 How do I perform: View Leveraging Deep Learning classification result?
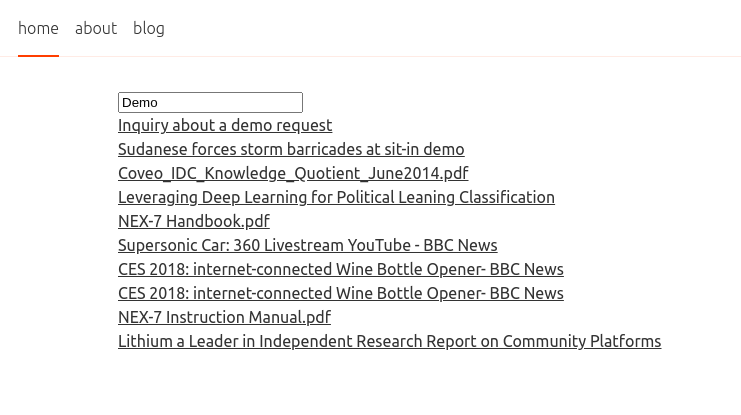[x=336, y=197]
